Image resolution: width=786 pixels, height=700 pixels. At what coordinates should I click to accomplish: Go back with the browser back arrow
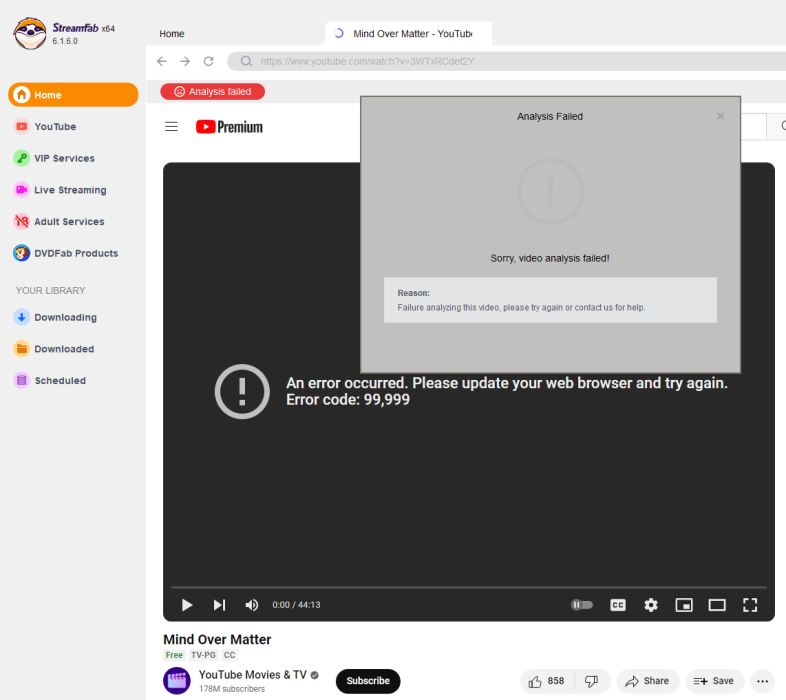click(x=161, y=61)
